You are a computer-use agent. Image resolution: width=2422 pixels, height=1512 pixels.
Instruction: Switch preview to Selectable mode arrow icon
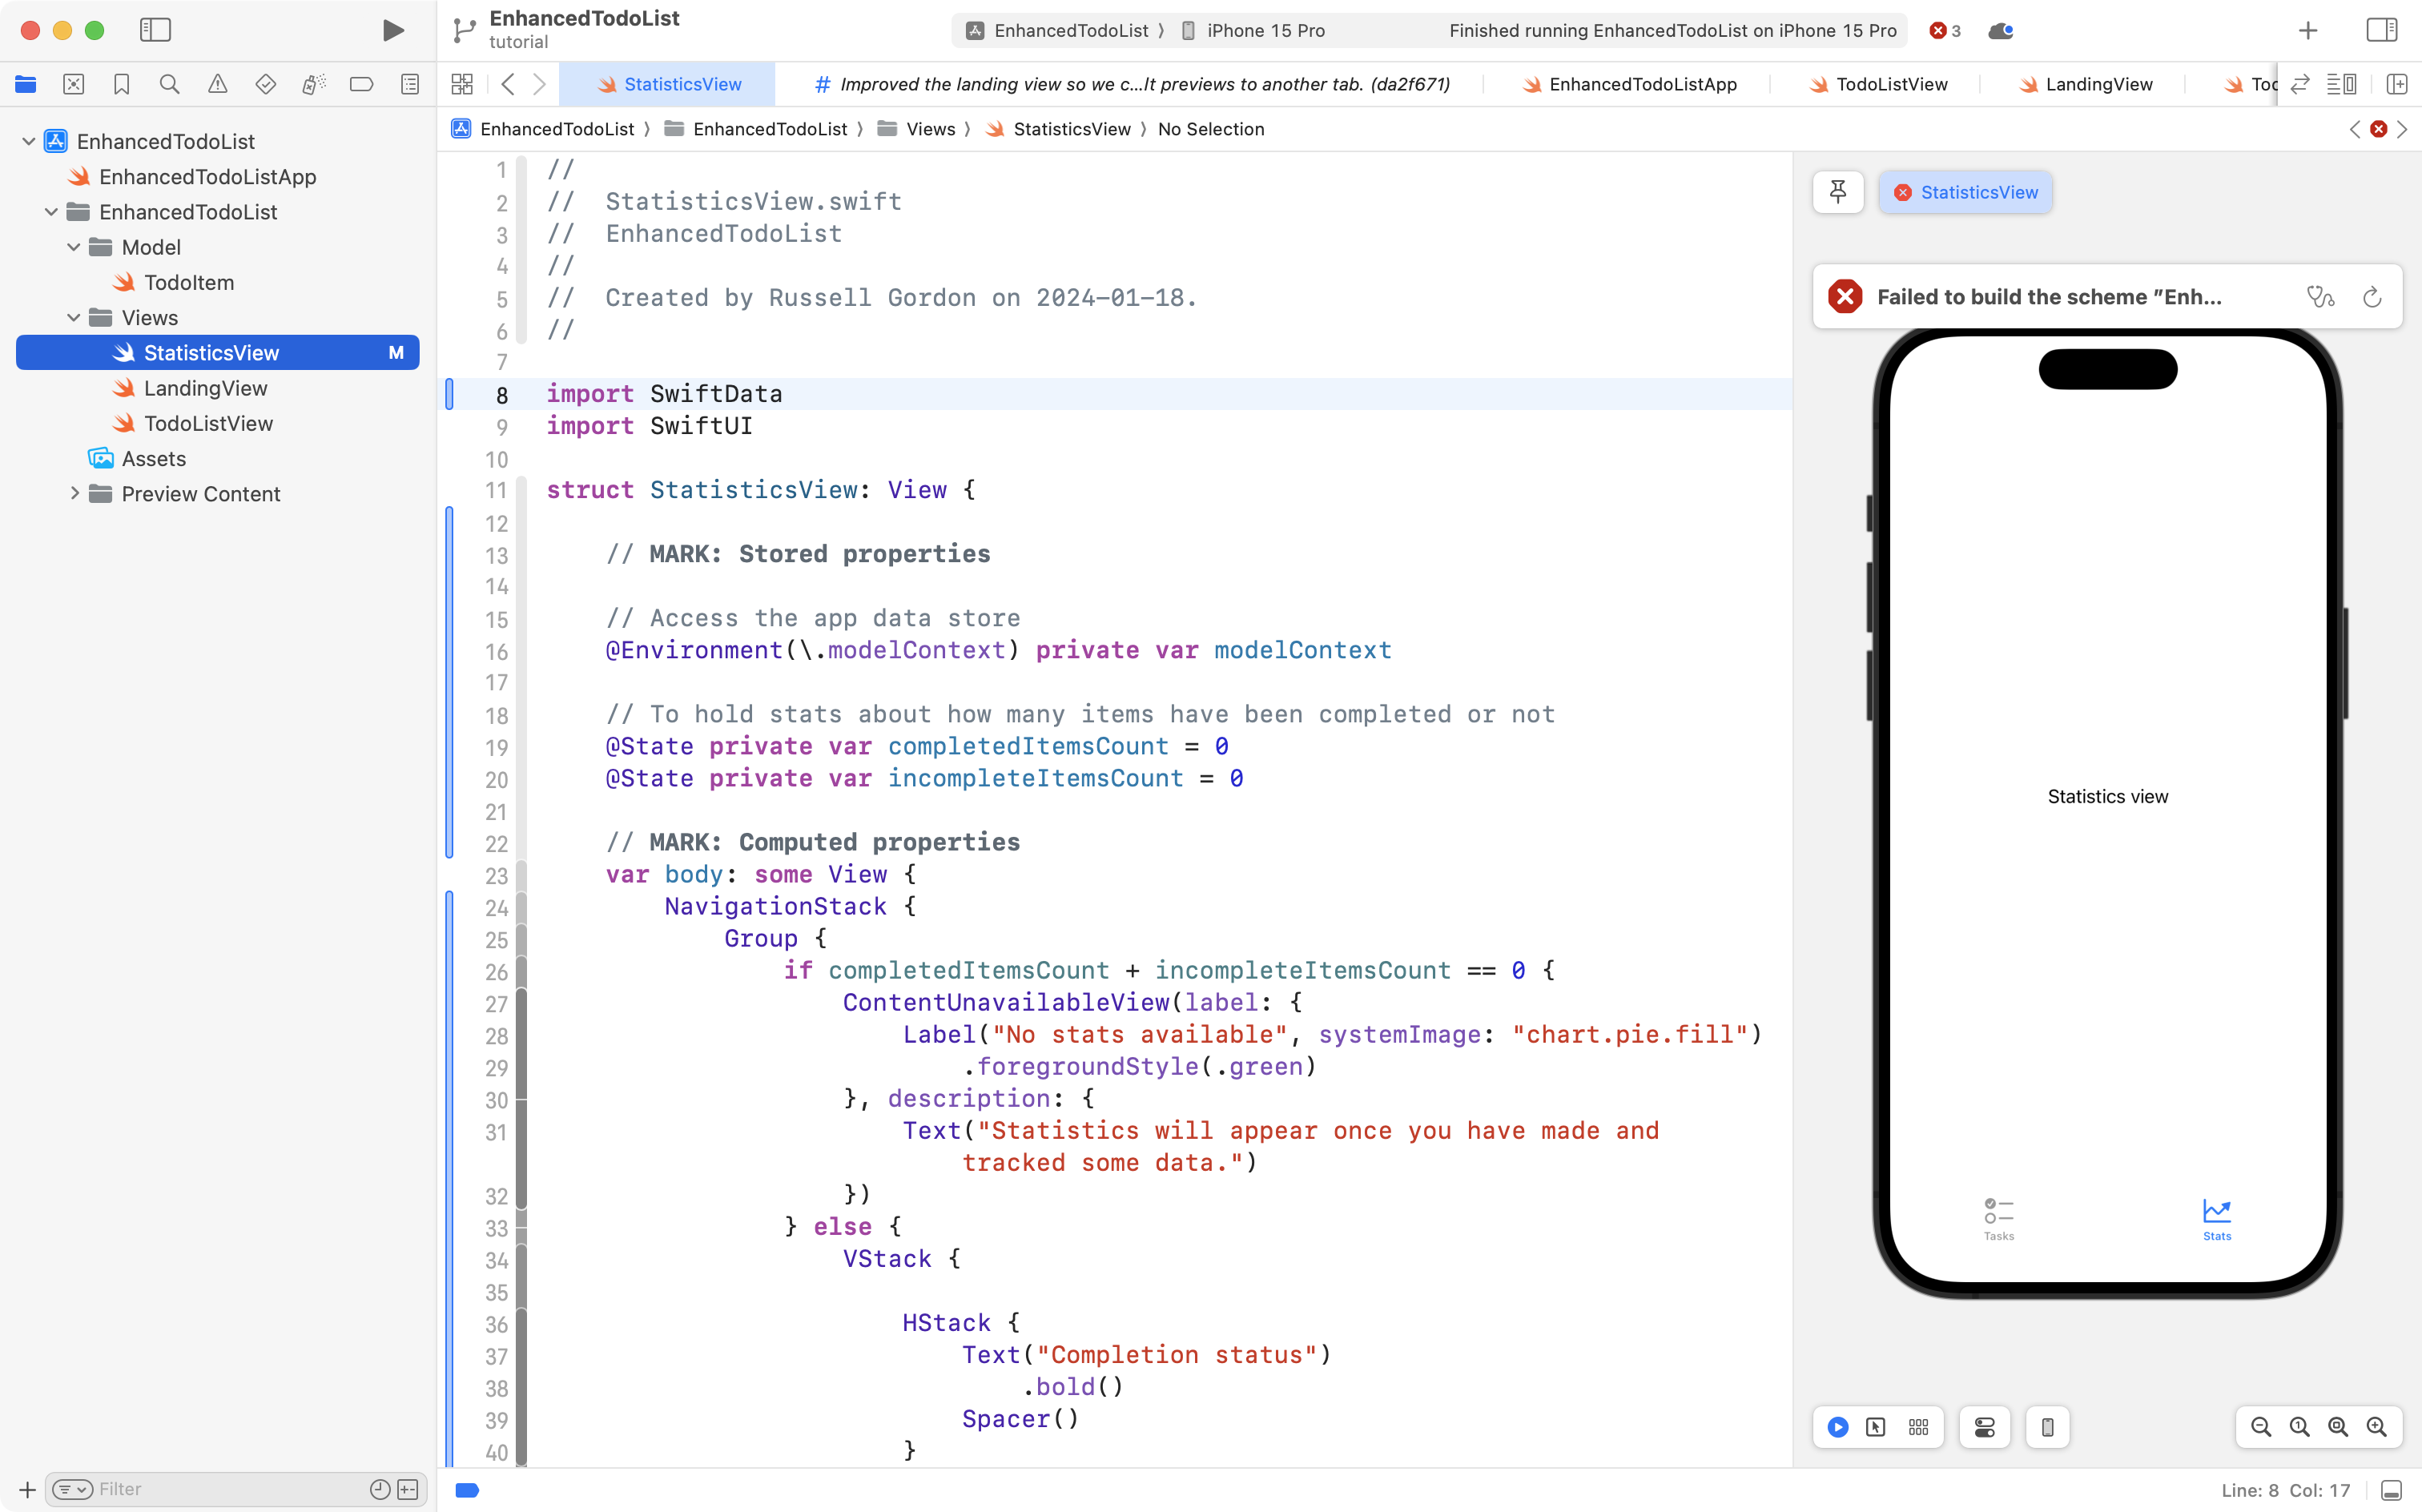(1876, 1427)
